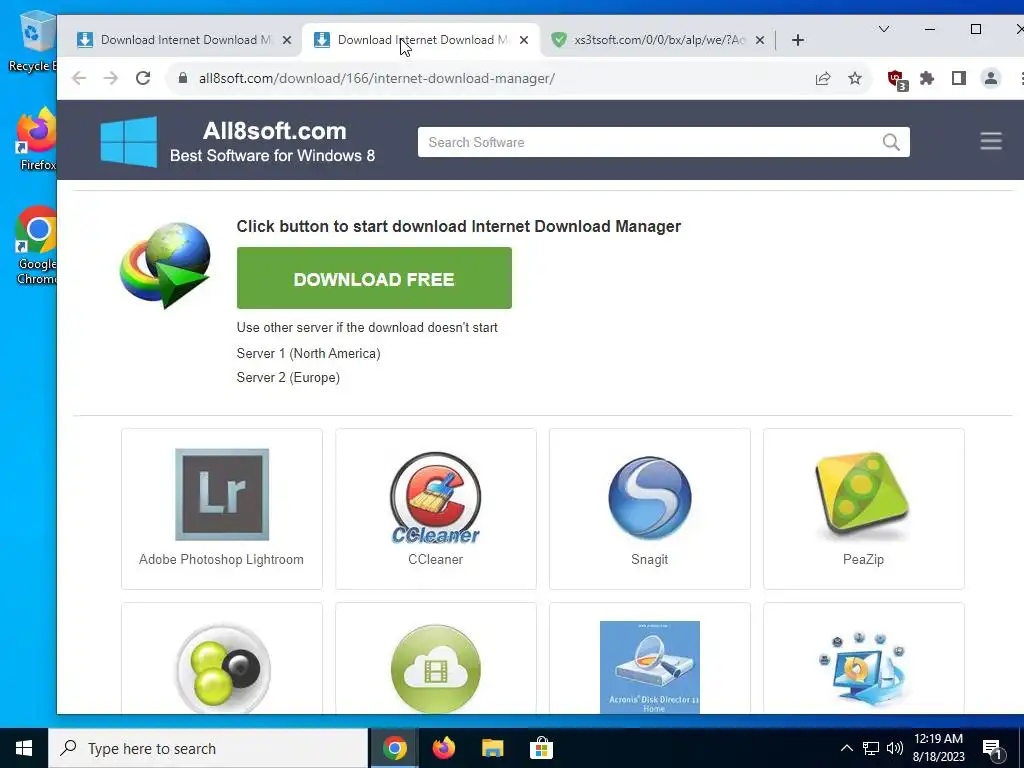Open the Adobe Photoshop Lightroom icon
Viewport: 1024px width, 768px height.
click(x=222, y=494)
